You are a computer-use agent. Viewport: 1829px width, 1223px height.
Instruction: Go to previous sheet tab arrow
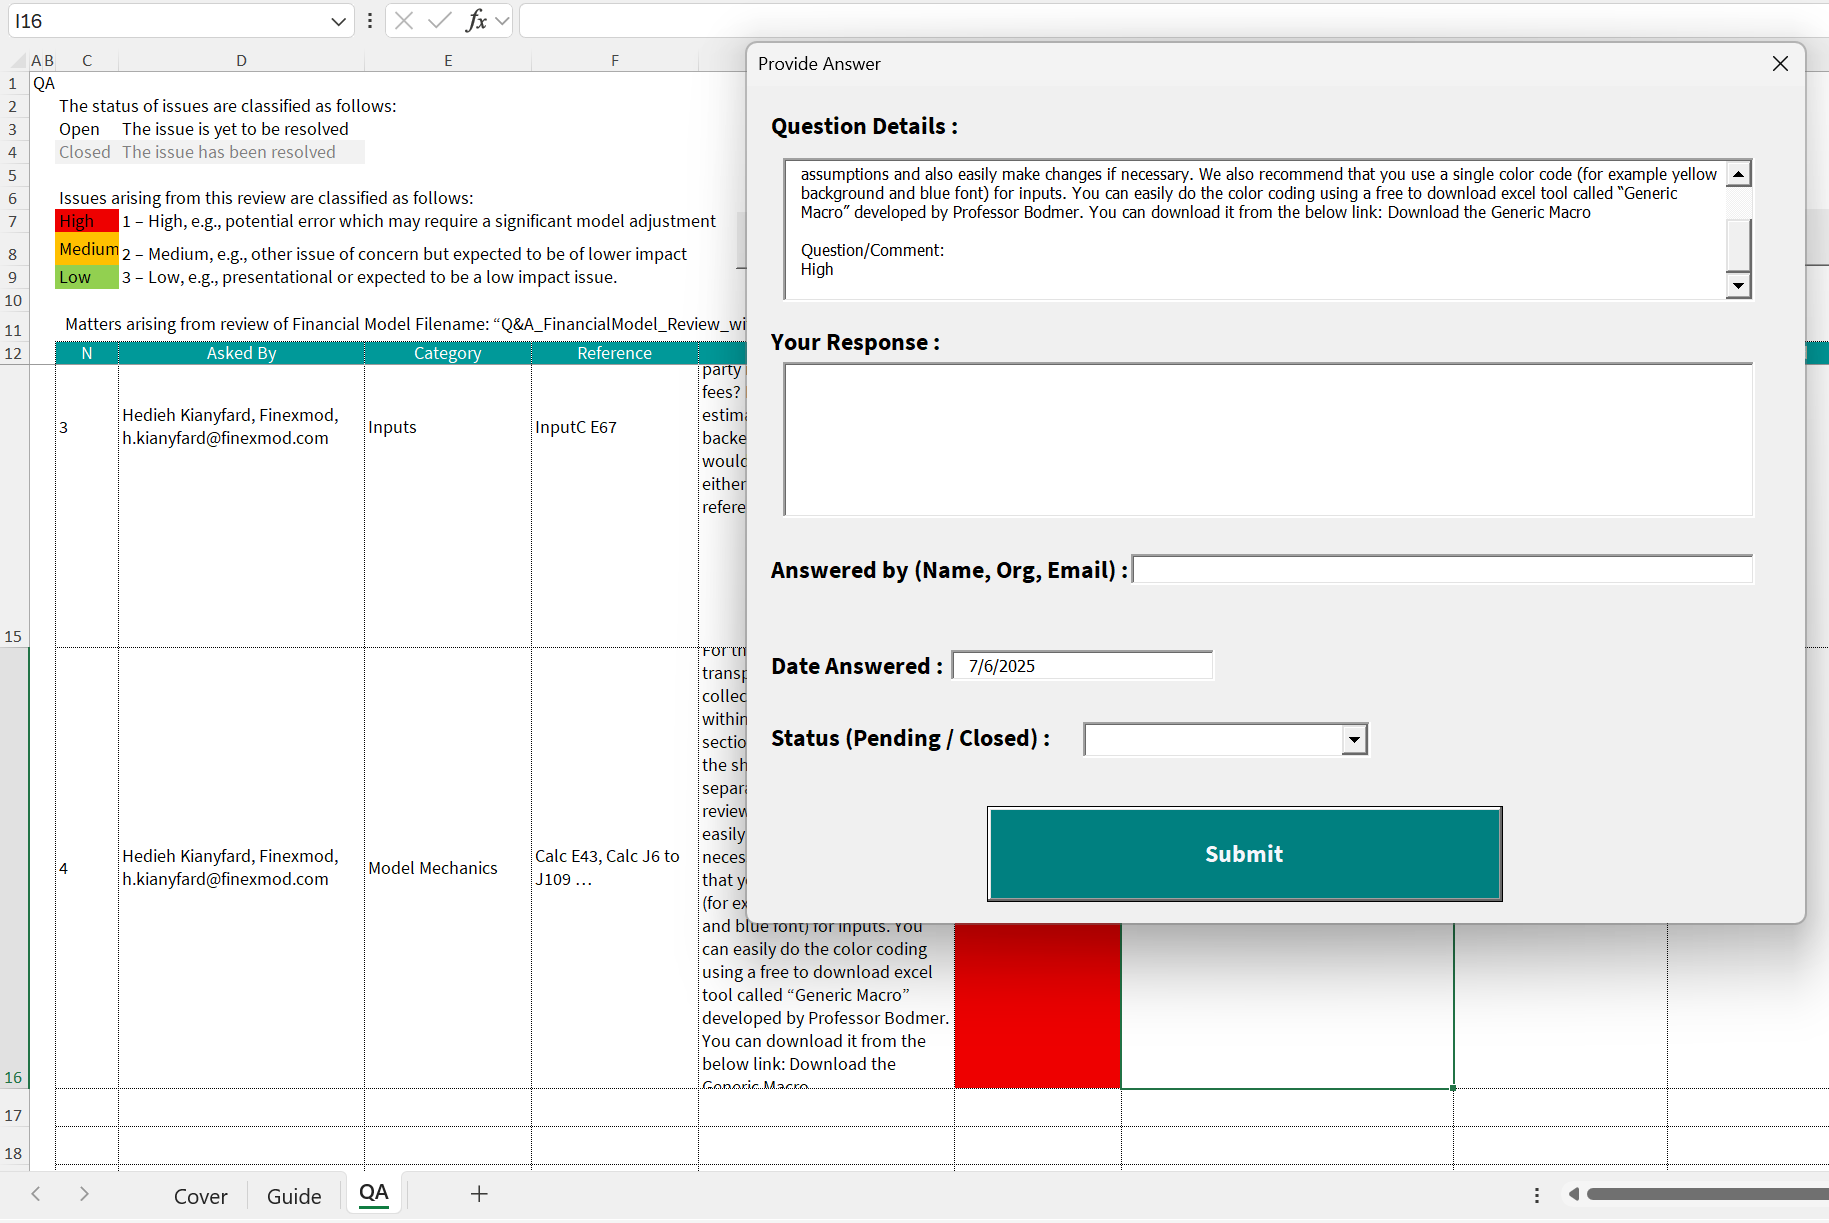point(36,1194)
